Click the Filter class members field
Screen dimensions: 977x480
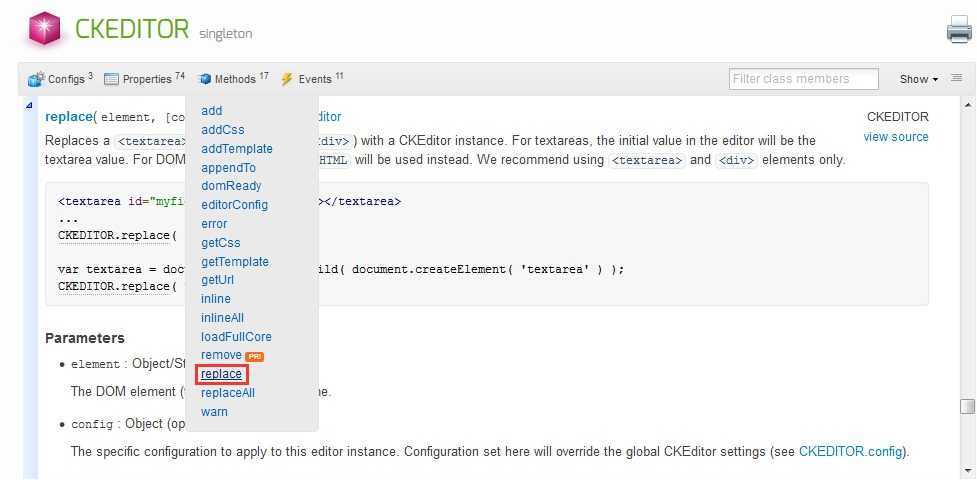(804, 79)
